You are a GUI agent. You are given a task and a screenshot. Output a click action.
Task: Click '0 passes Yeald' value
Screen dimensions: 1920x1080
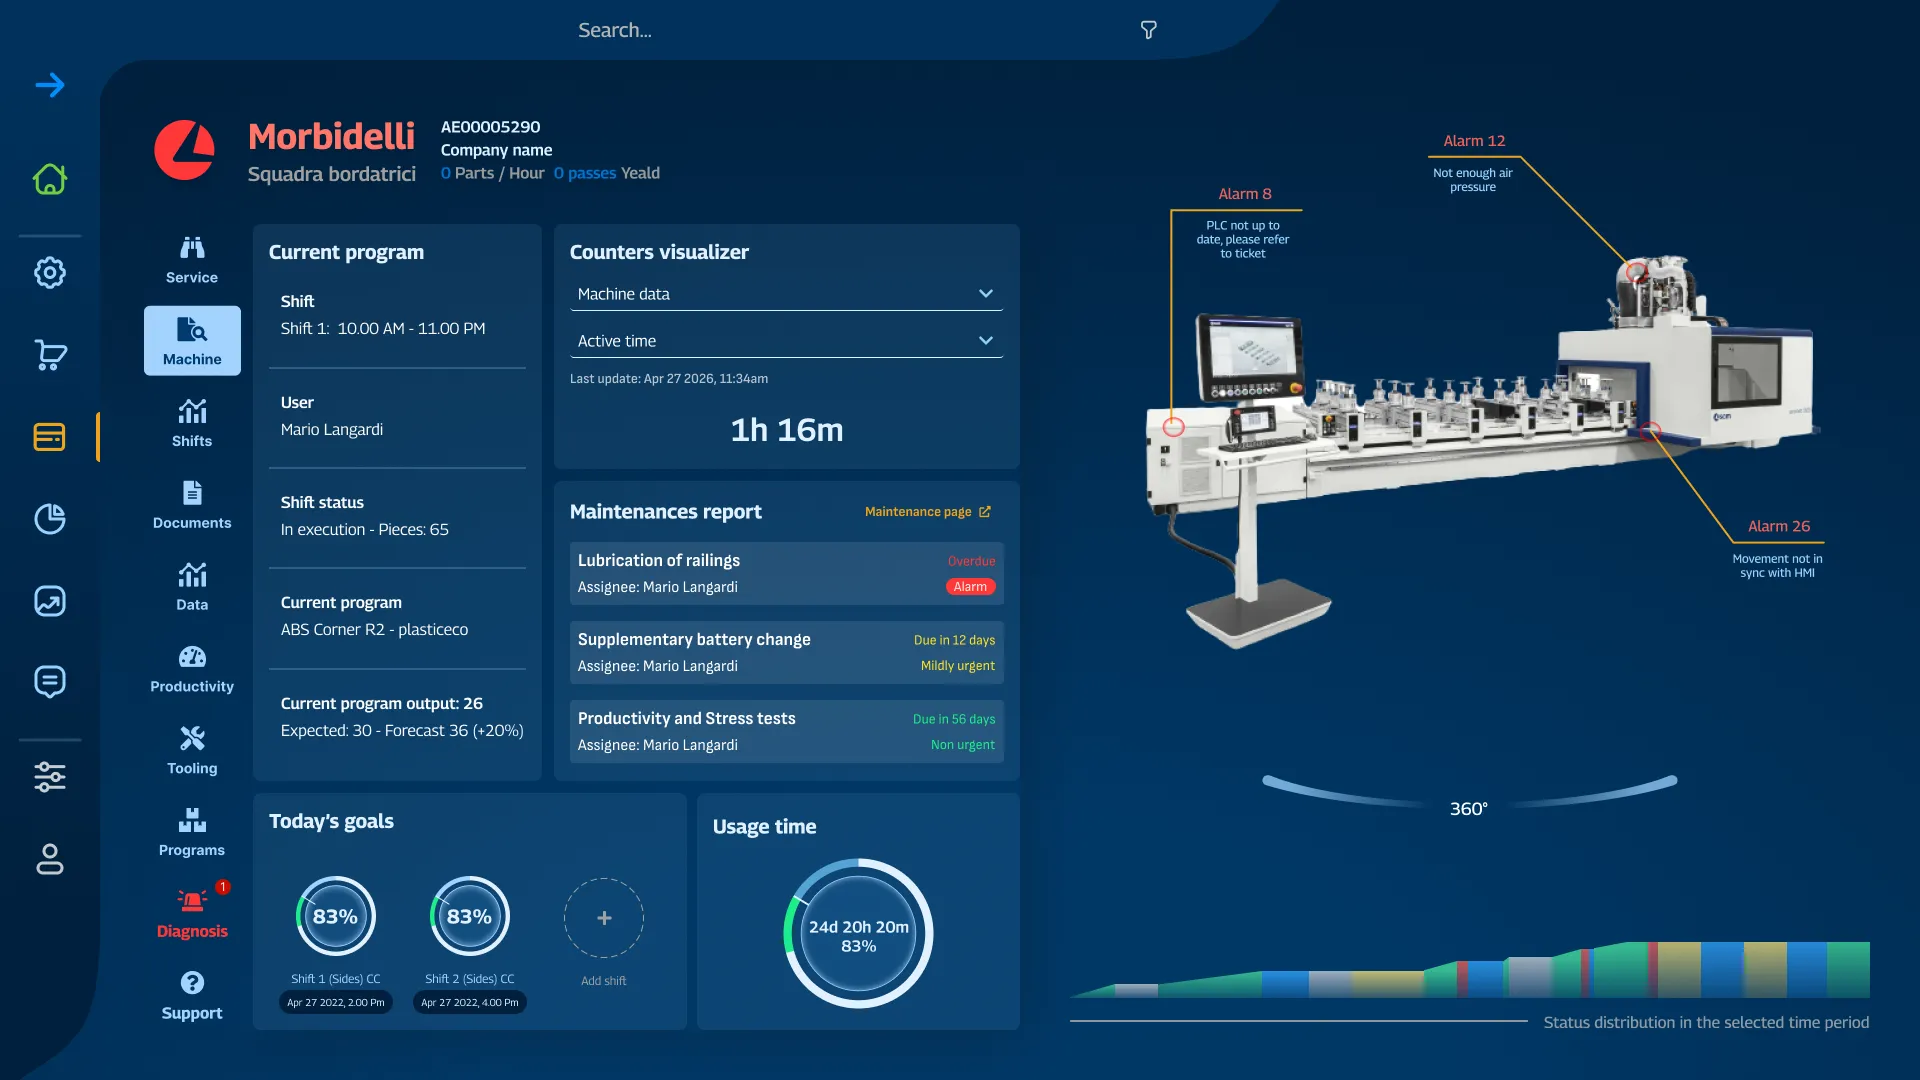pyautogui.click(x=607, y=173)
